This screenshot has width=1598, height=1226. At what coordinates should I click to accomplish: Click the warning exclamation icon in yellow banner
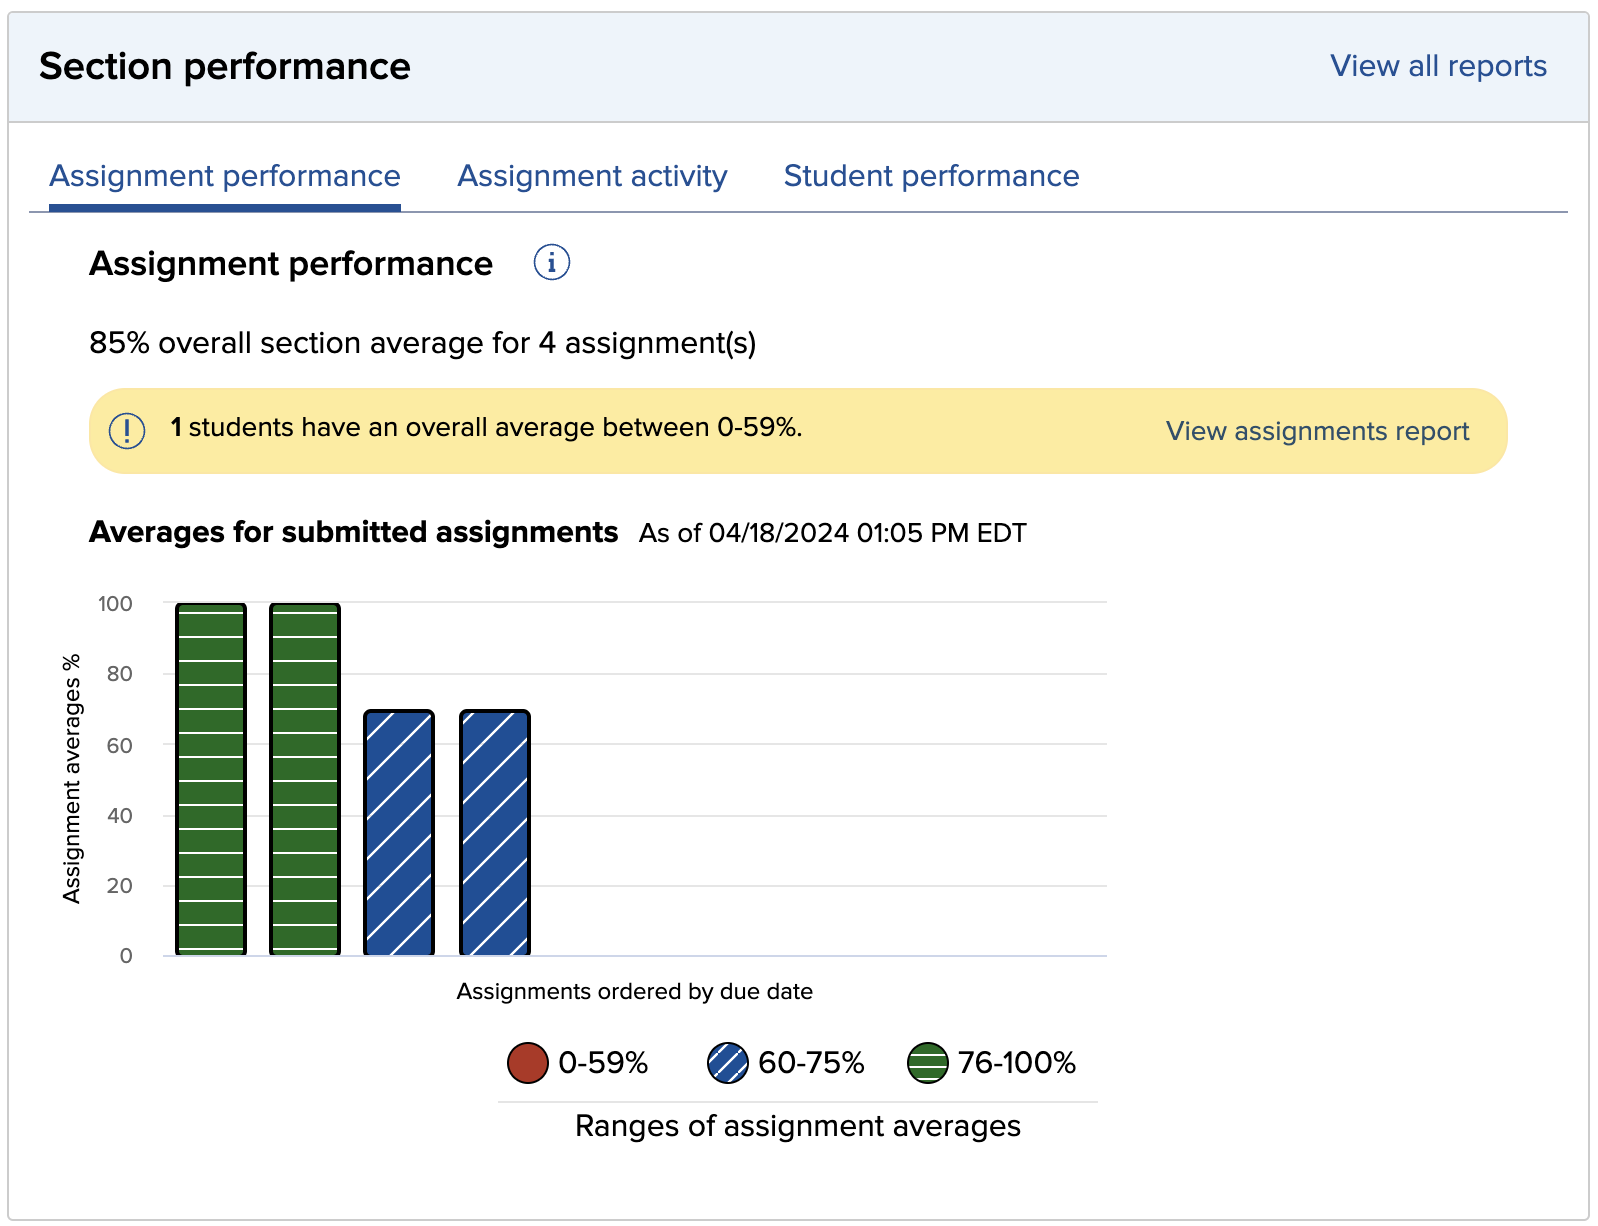pos(127,431)
